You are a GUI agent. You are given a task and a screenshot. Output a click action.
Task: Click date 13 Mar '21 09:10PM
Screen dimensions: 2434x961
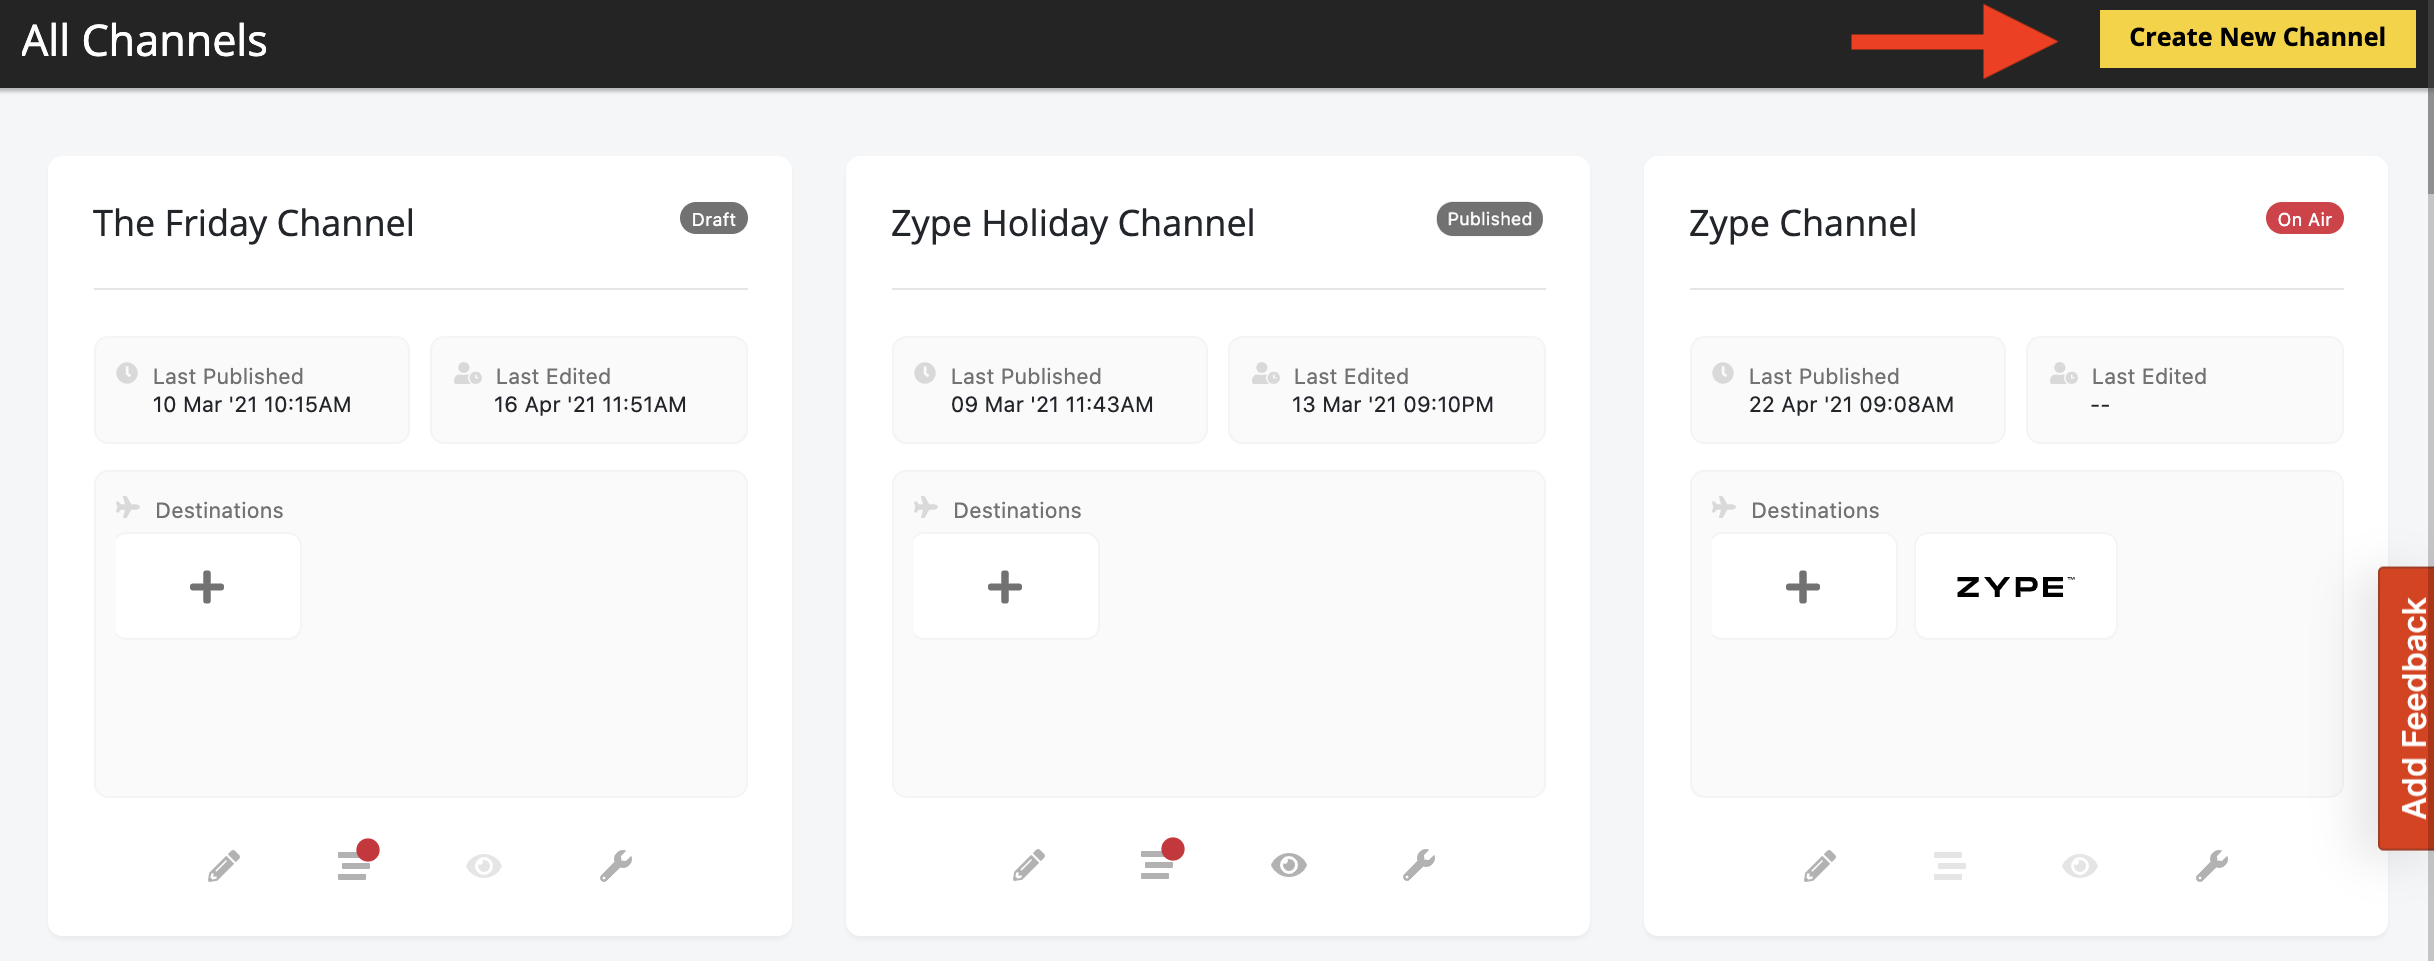pyautogui.click(x=1393, y=405)
